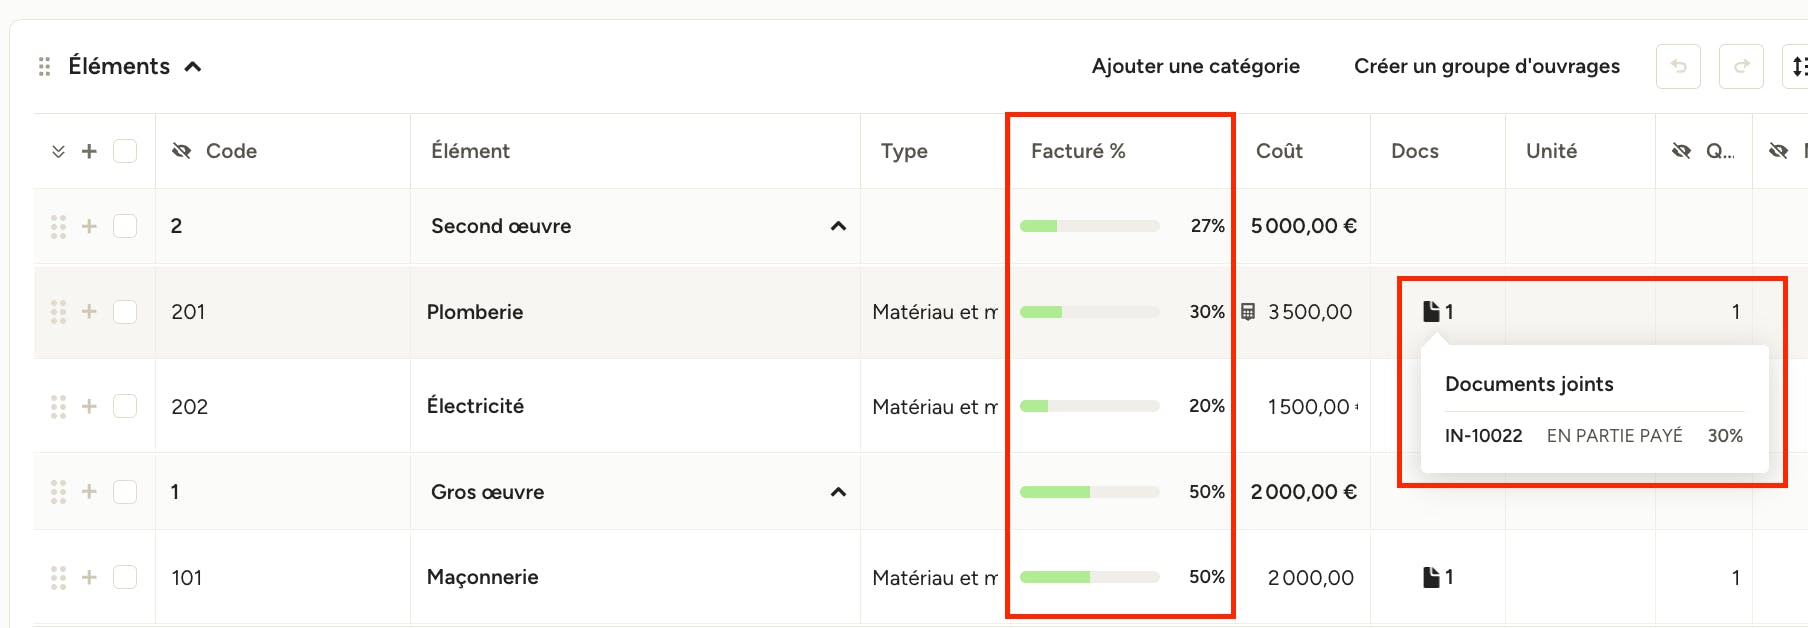The height and width of the screenshot is (628, 1808).
Task: Collapse the Éléments section chevron
Action: [193, 67]
